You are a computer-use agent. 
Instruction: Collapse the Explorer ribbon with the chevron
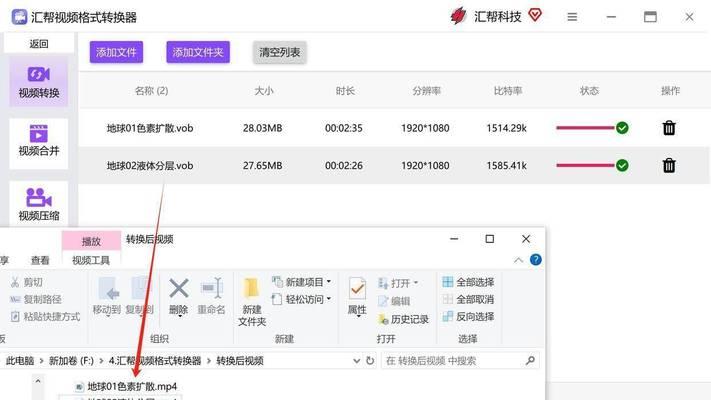[x=518, y=260]
